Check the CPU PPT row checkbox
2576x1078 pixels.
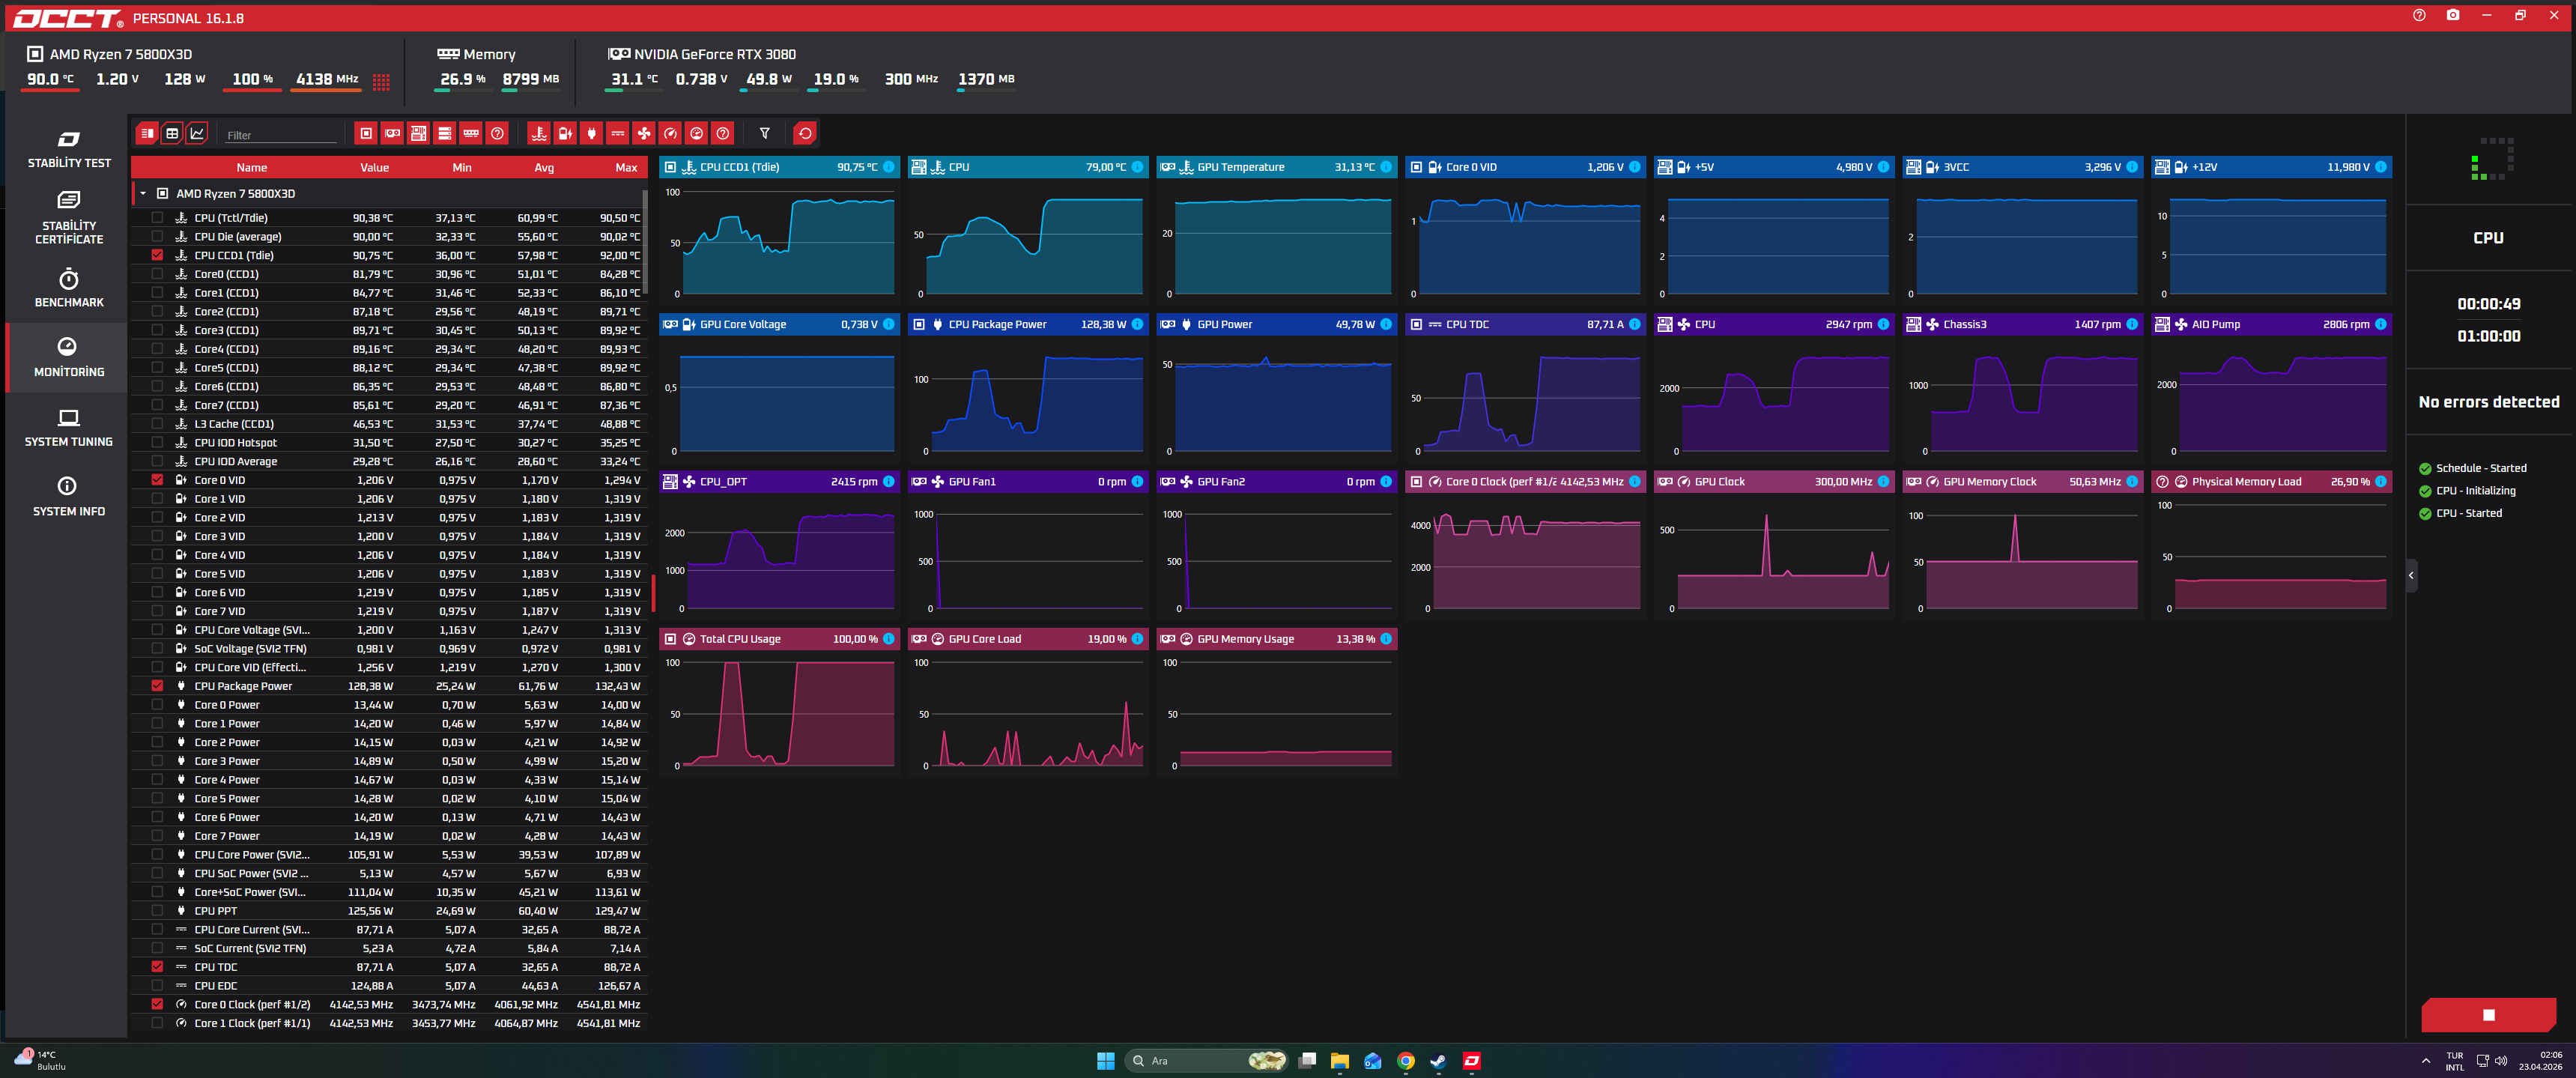tap(157, 911)
